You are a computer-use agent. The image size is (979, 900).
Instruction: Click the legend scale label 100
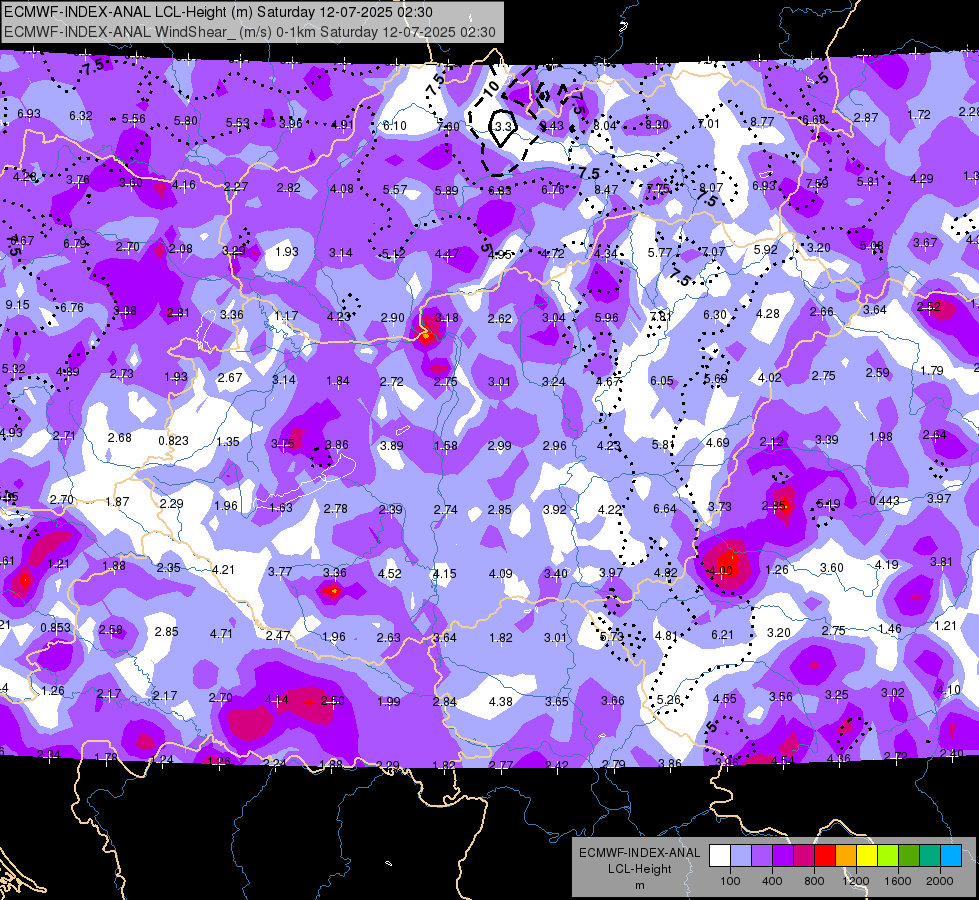tap(730, 881)
